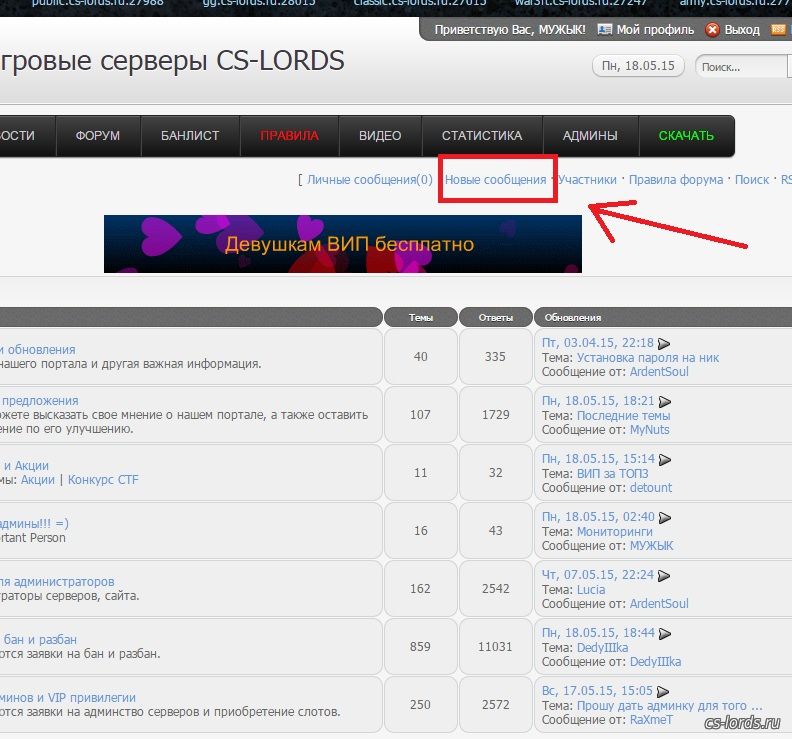
Task: Open forum section ending in обновления
Action: coord(38,350)
